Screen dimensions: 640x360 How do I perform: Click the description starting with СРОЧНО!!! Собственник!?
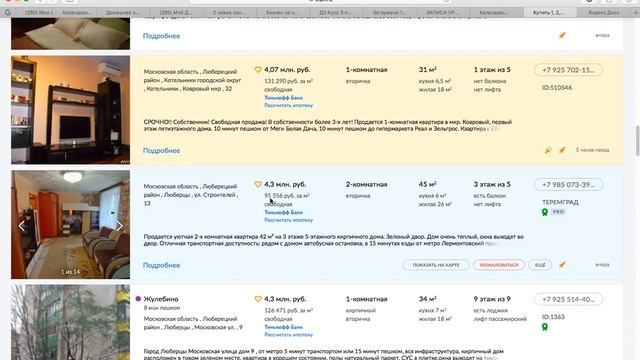328,125
